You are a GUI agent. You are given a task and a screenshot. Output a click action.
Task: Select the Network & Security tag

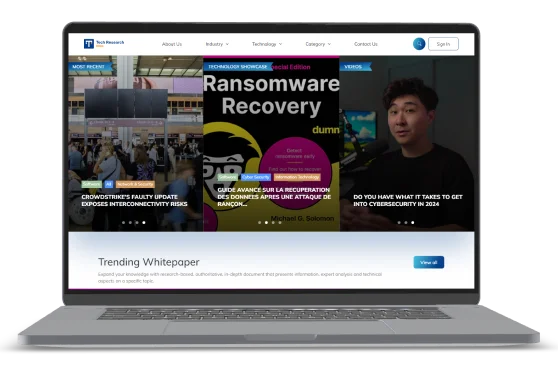click(135, 184)
